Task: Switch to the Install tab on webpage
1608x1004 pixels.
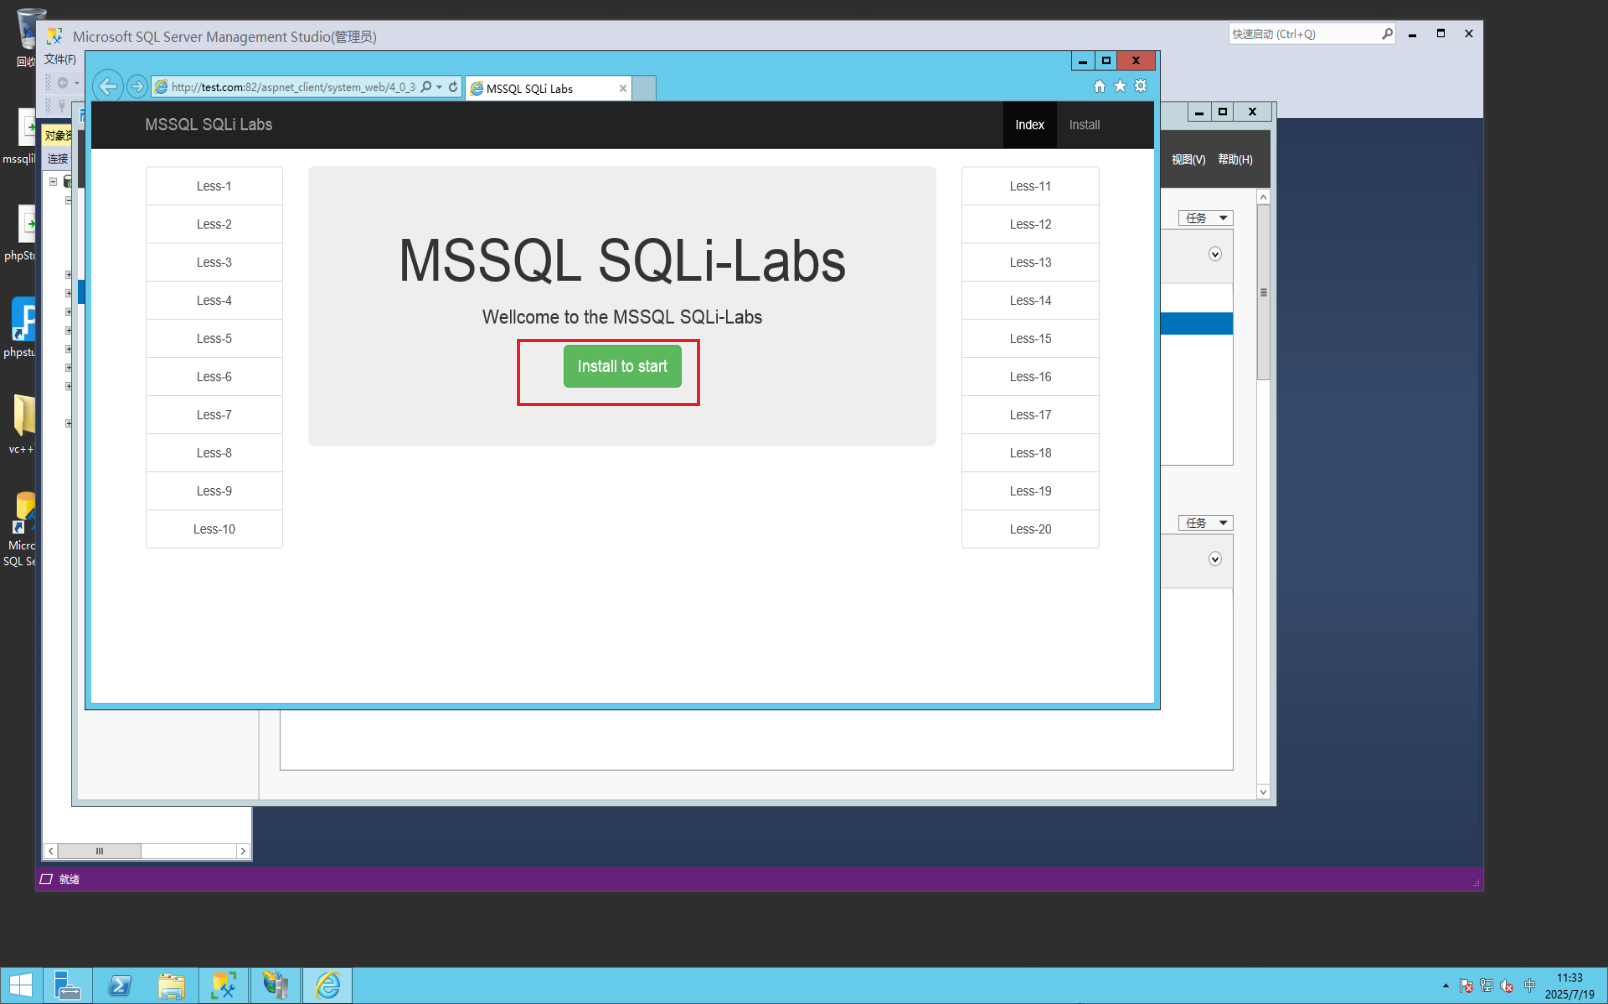Action: 1084,124
